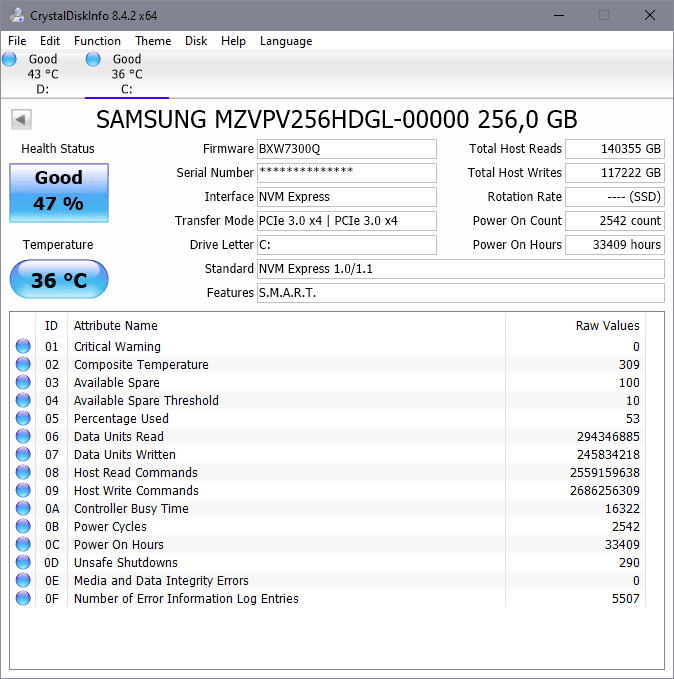Viewport: 674px width, 679px height.
Task: Select the Percentage Used attribute text
Action: pos(121,419)
